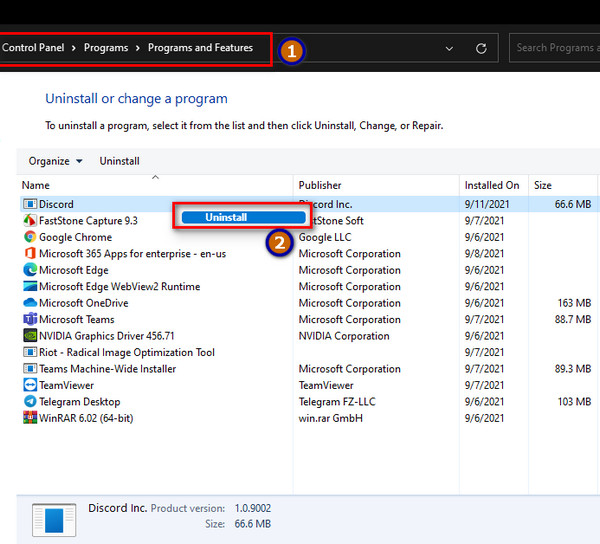Click the 88.7 MB size value
Viewport: 600px width, 544px height.
tap(573, 319)
